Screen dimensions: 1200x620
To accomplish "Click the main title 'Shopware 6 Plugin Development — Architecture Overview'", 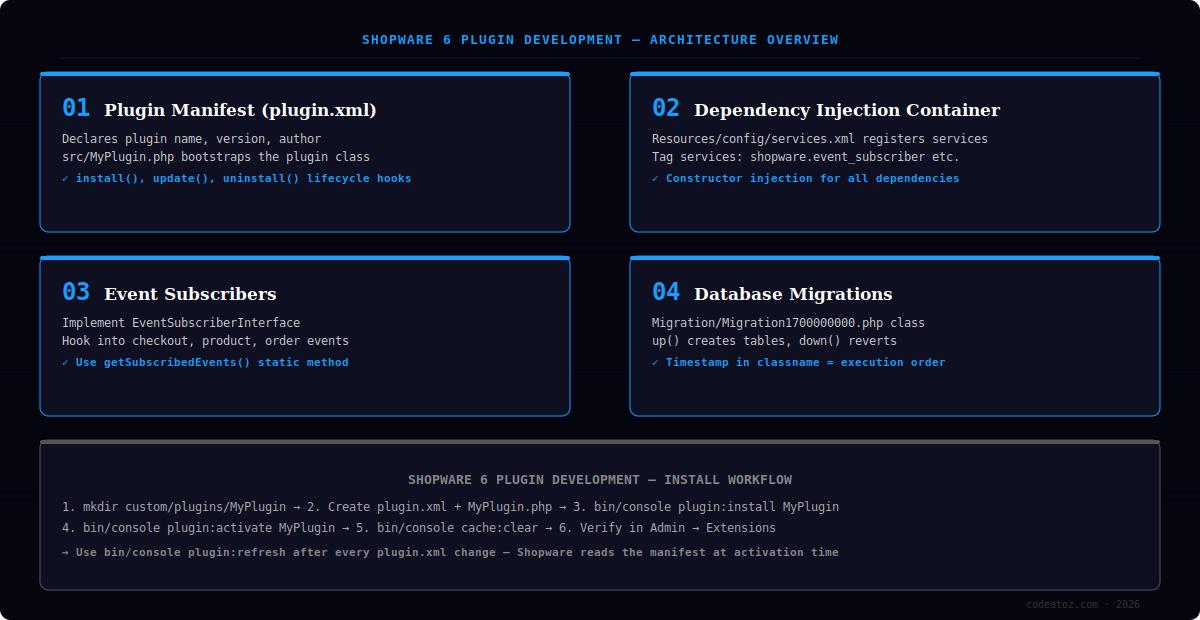I will pyautogui.click(x=600, y=40).
